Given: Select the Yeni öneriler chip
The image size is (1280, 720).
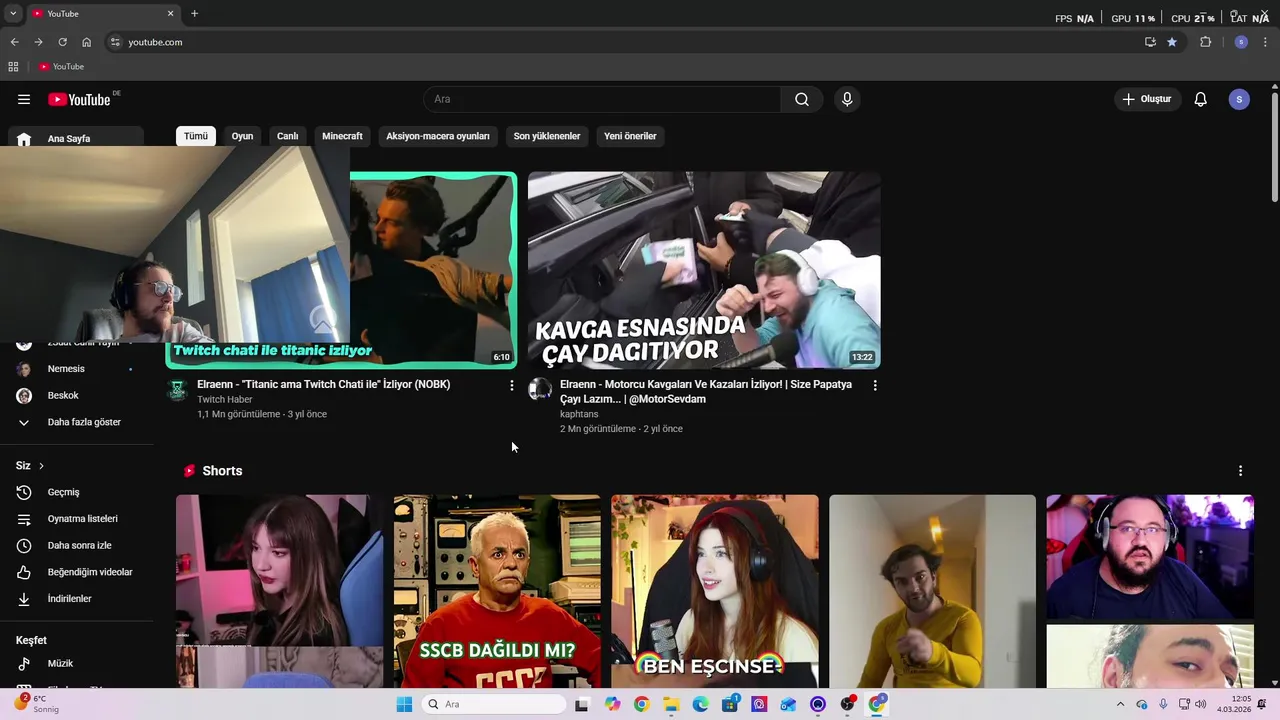Looking at the screenshot, I should click(630, 136).
